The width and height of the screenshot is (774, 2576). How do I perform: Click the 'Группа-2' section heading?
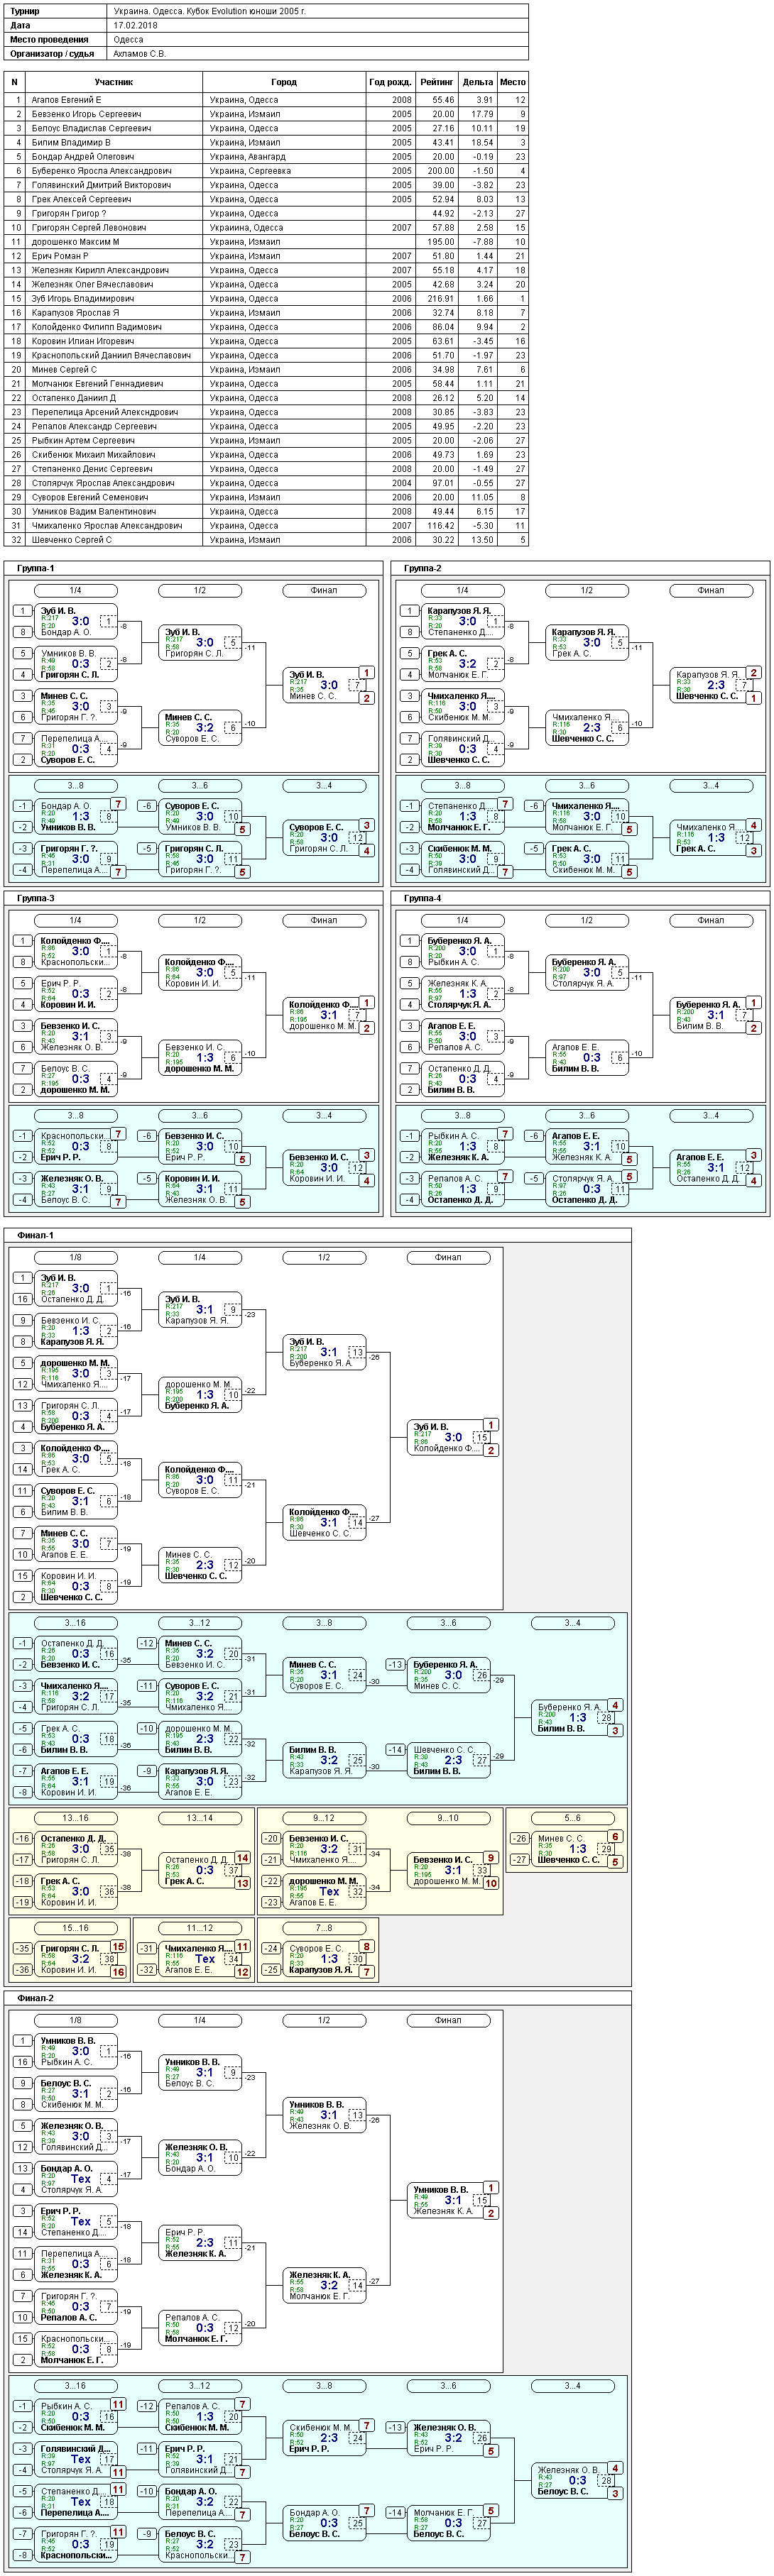(x=423, y=568)
